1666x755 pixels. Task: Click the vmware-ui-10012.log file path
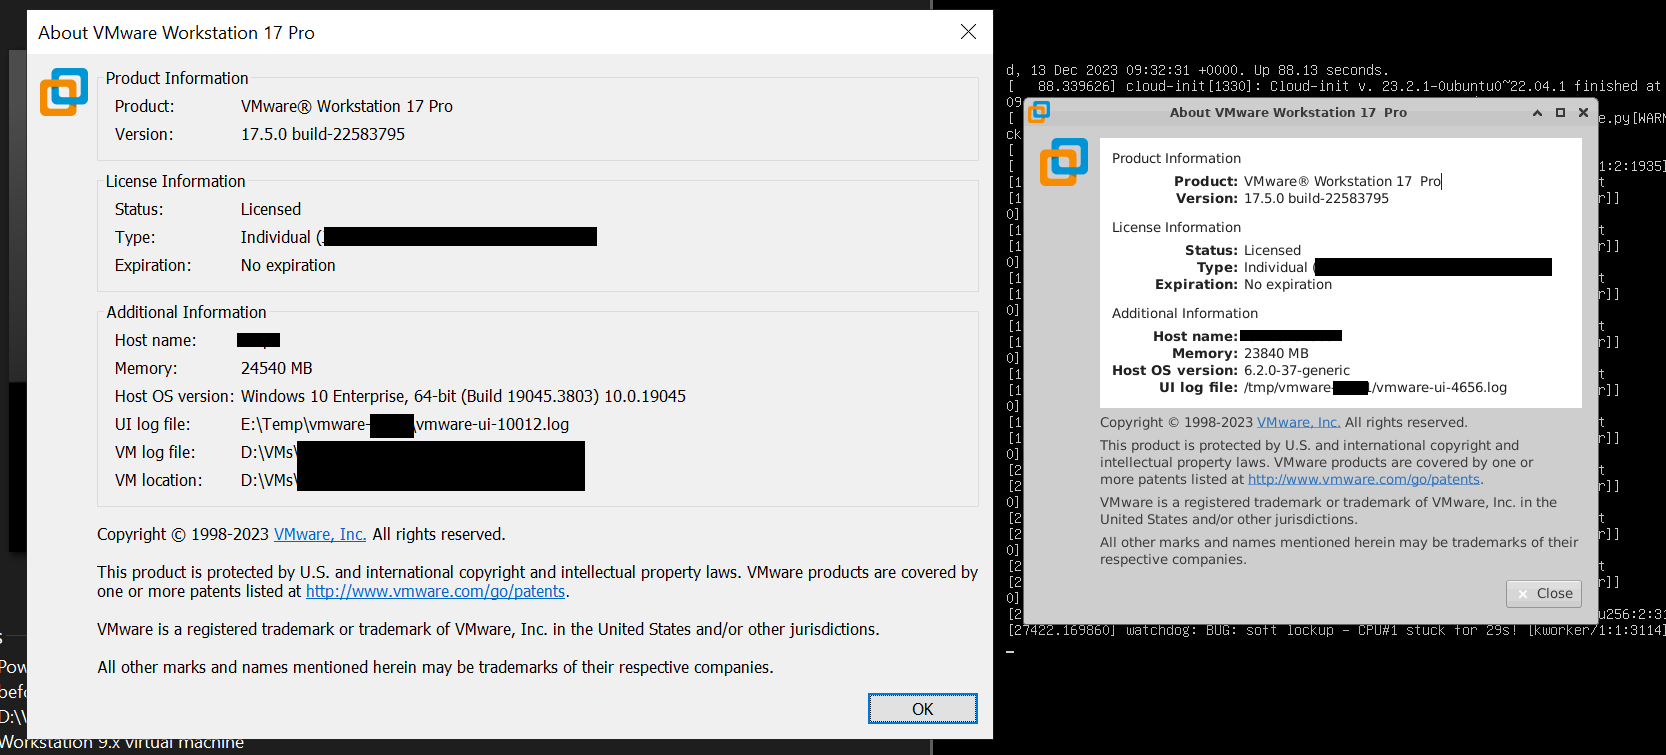click(x=405, y=424)
